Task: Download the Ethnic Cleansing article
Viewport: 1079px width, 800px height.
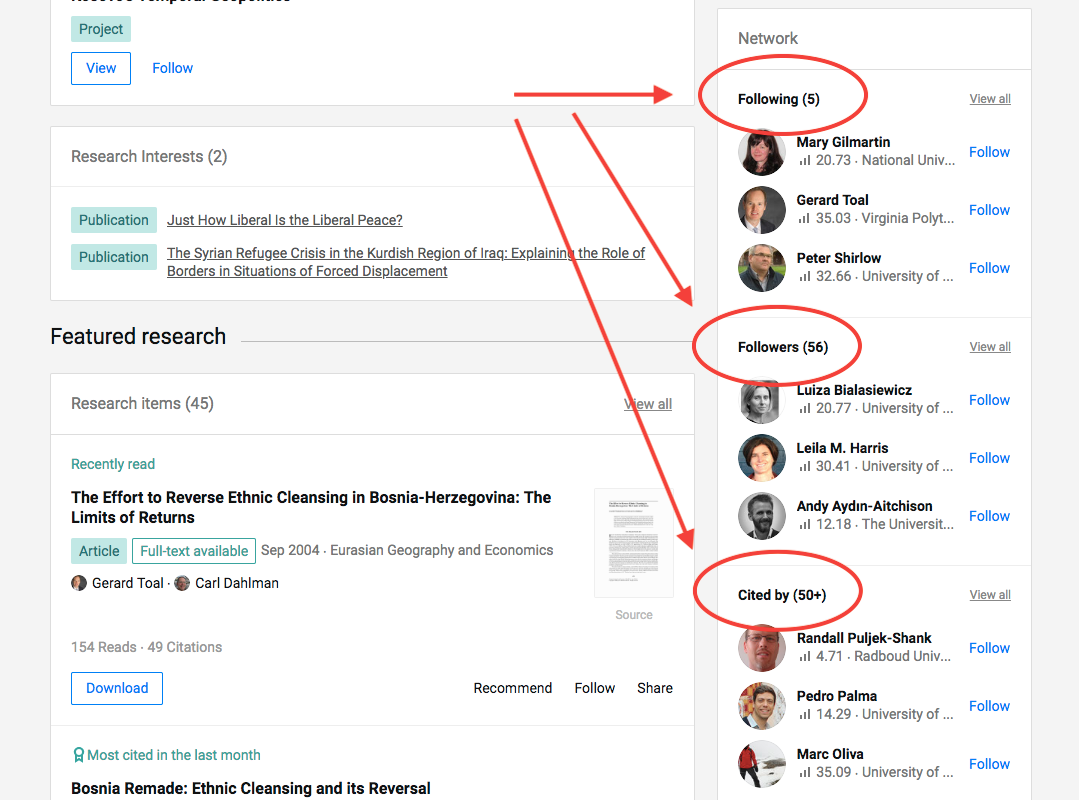Action: 116,688
